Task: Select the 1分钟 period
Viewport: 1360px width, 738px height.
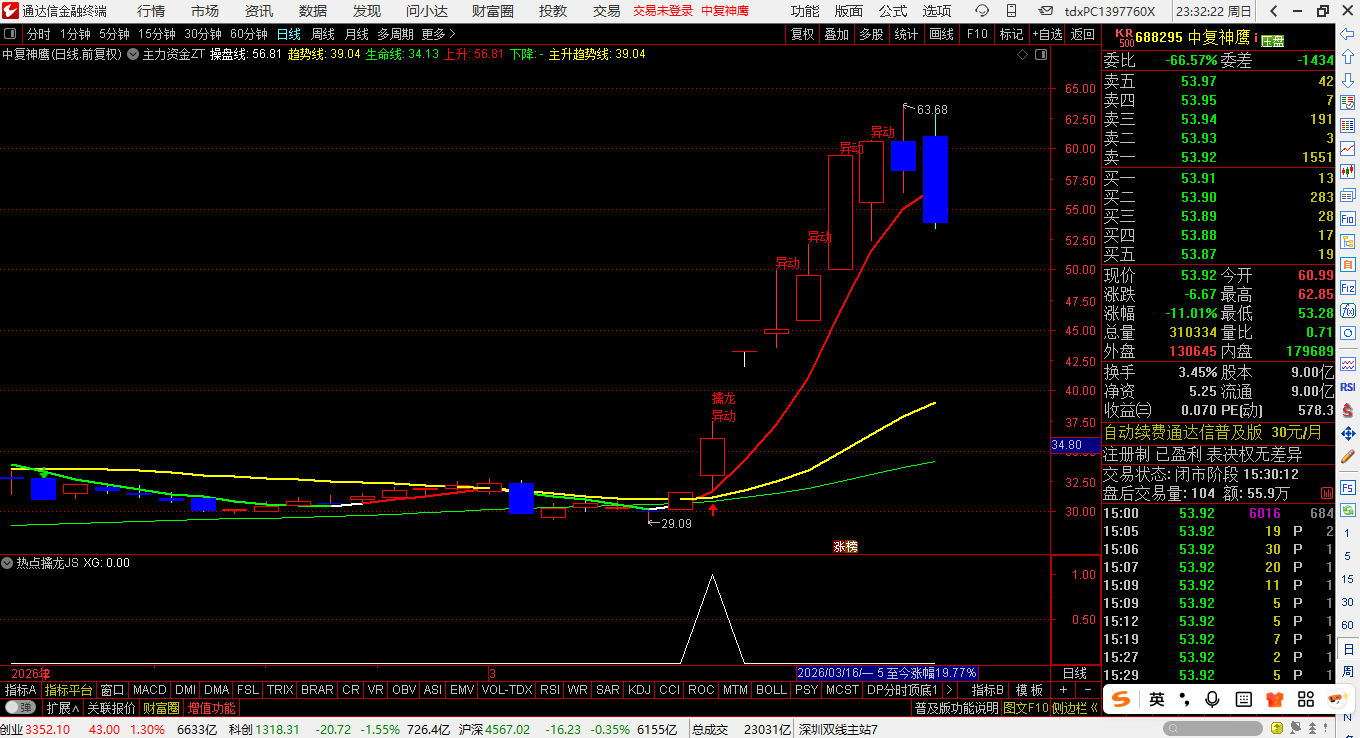Action: [x=75, y=34]
